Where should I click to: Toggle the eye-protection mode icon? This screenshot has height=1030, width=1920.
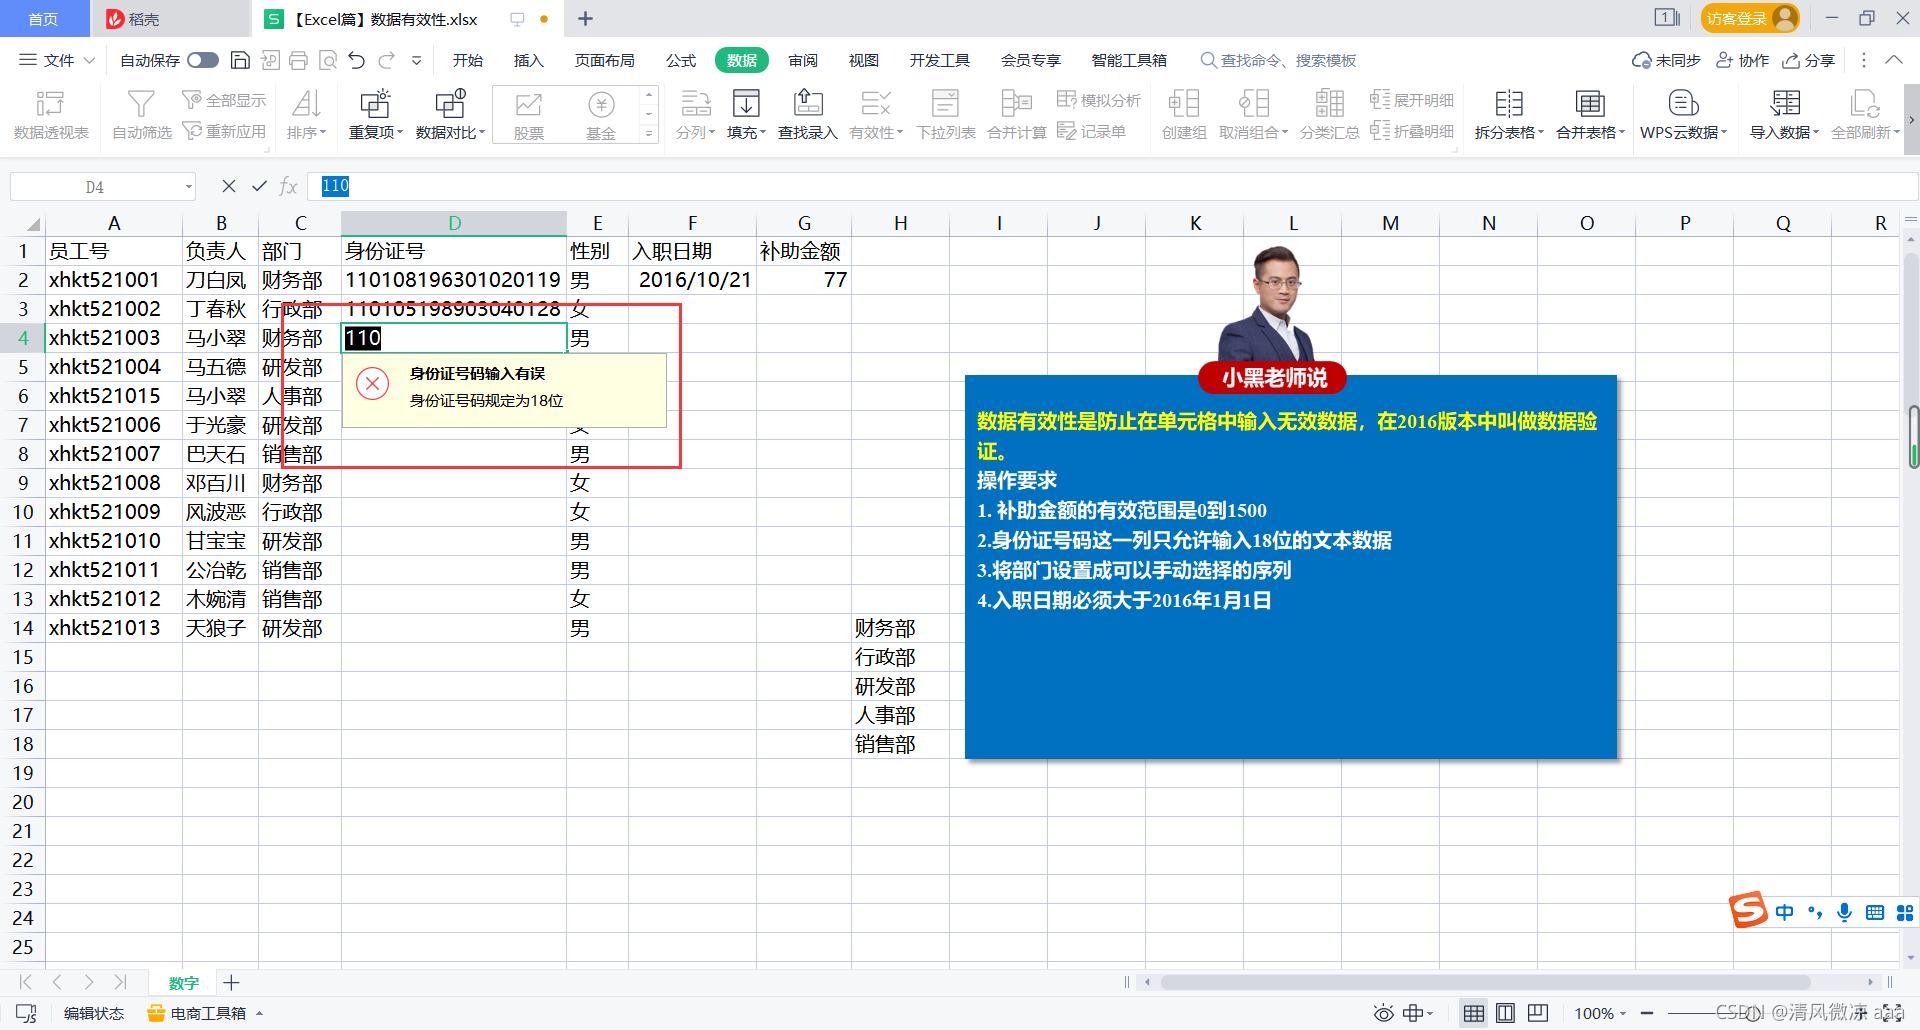point(1383,1013)
